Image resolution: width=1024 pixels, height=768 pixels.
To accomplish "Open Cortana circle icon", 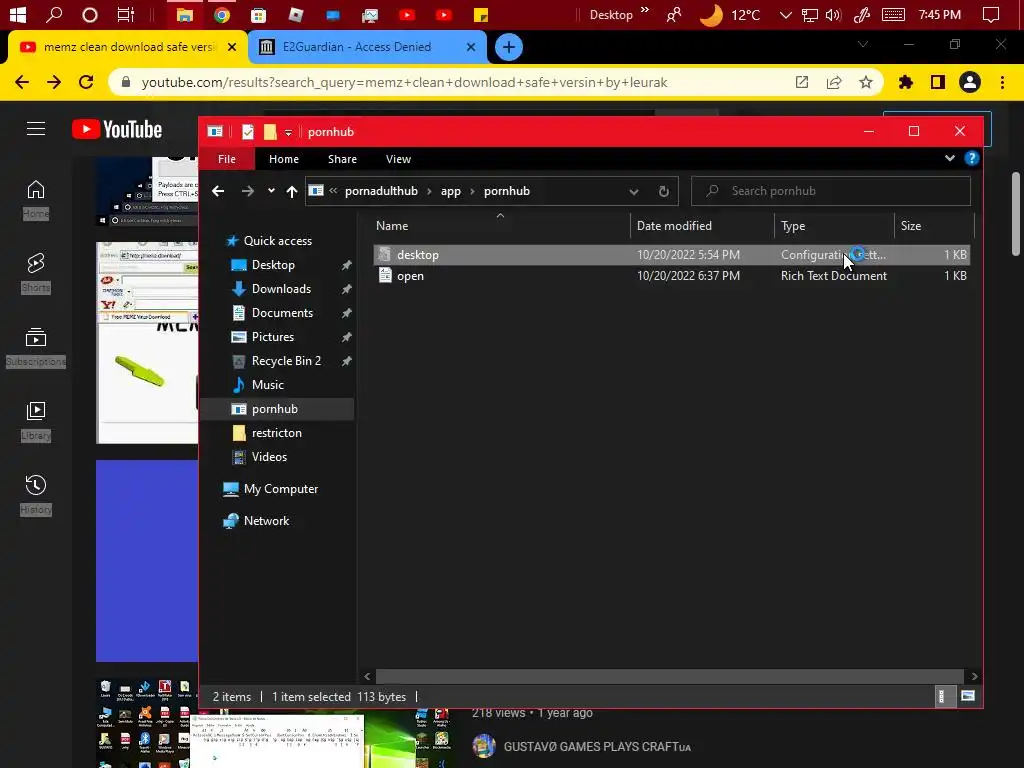I will click(x=89, y=14).
